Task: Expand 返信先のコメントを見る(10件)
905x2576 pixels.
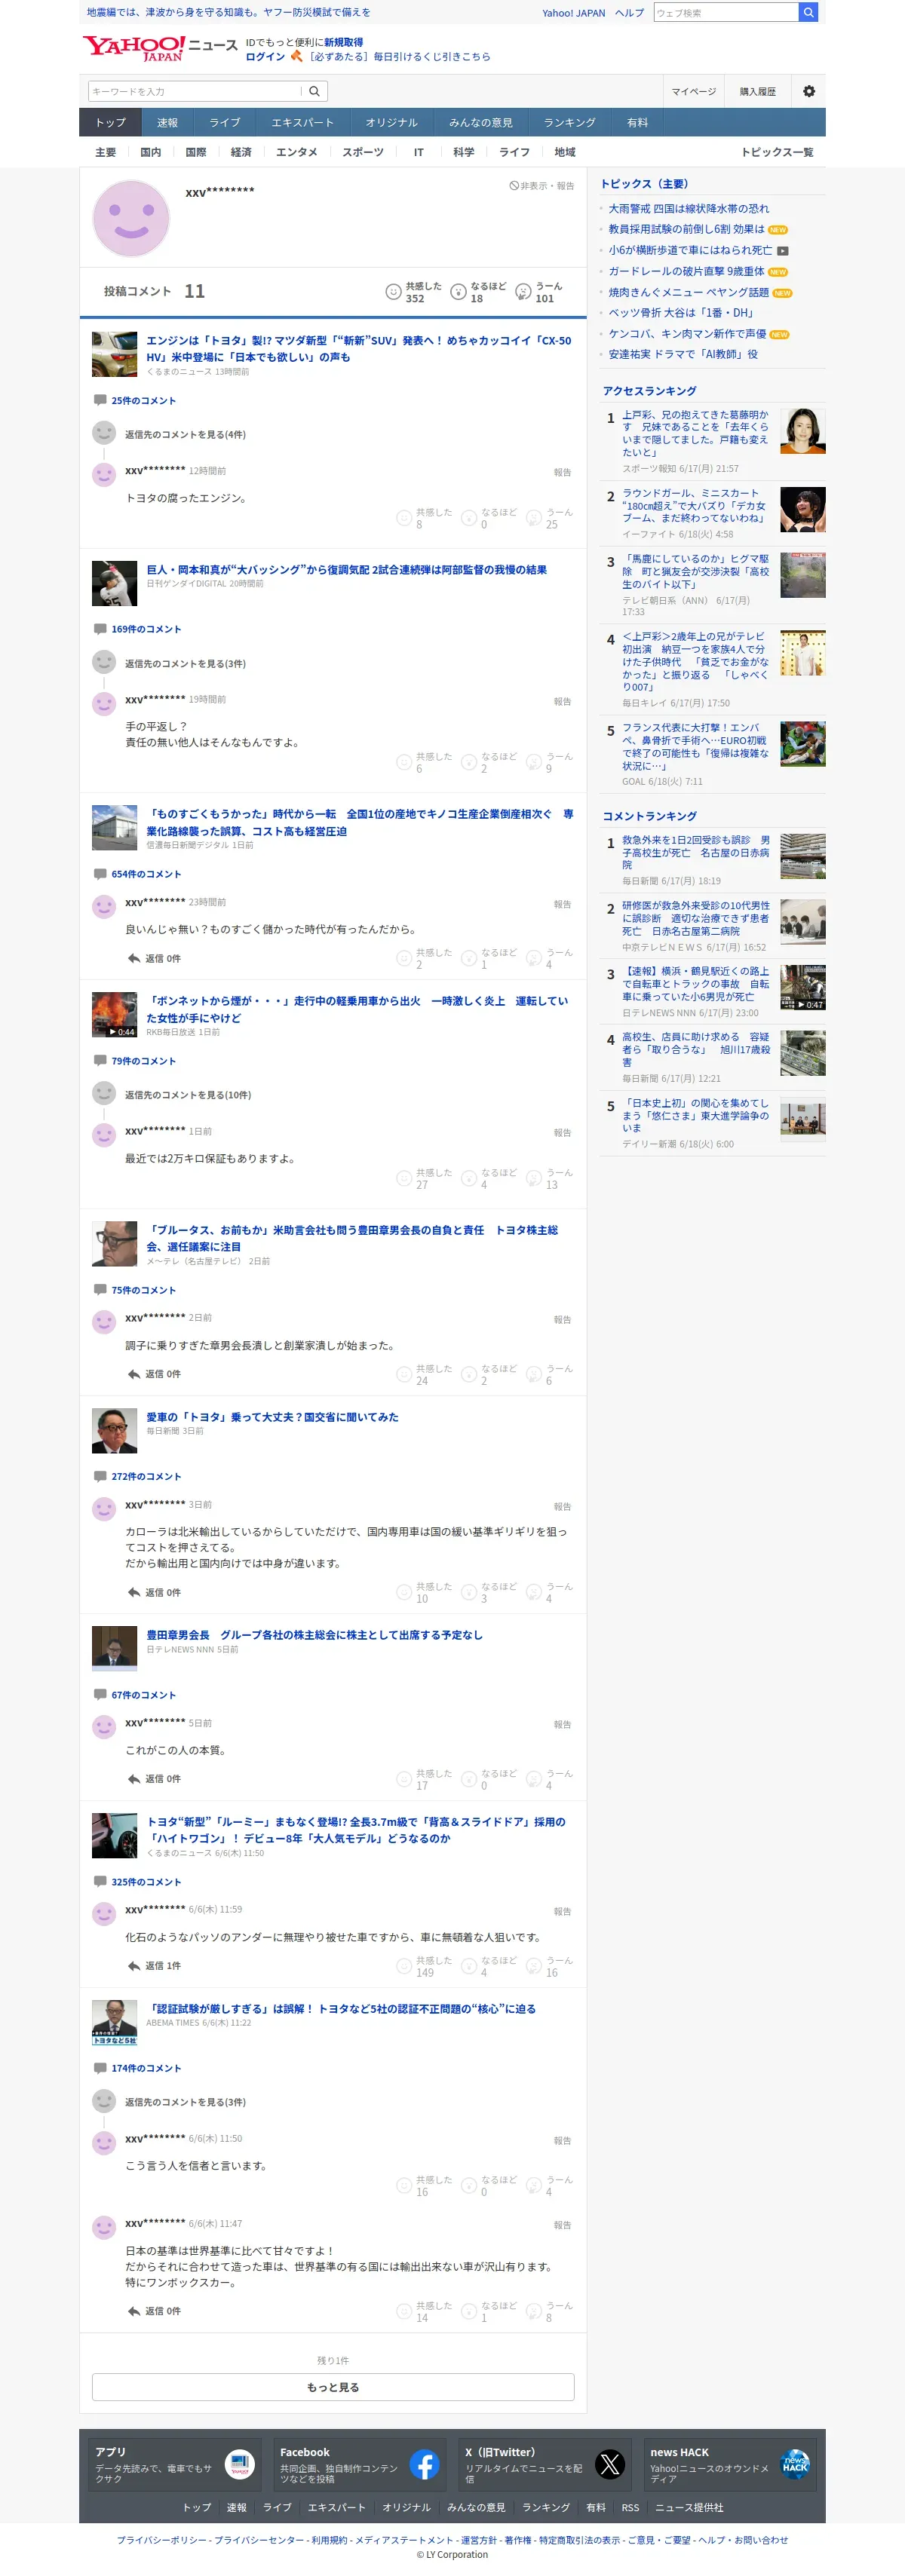Action: point(188,1095)
